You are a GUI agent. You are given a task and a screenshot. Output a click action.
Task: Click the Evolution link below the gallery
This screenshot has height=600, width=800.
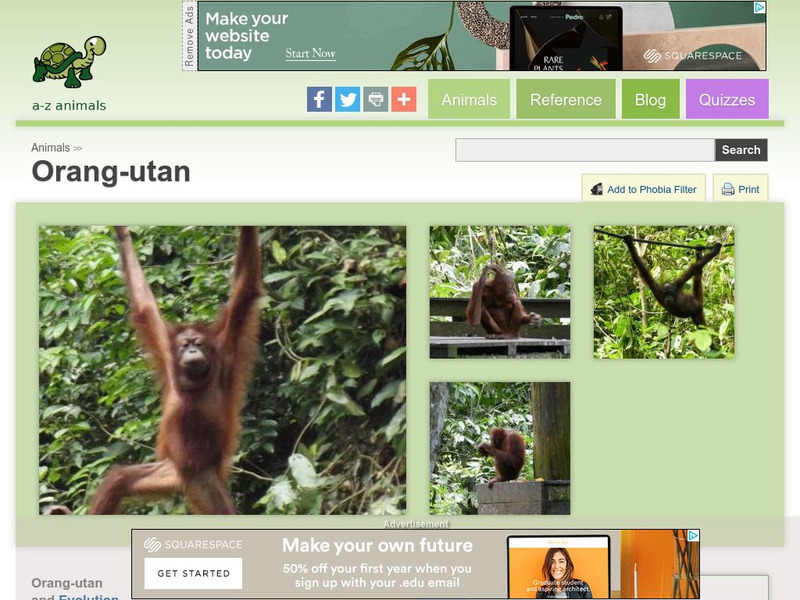89,597
